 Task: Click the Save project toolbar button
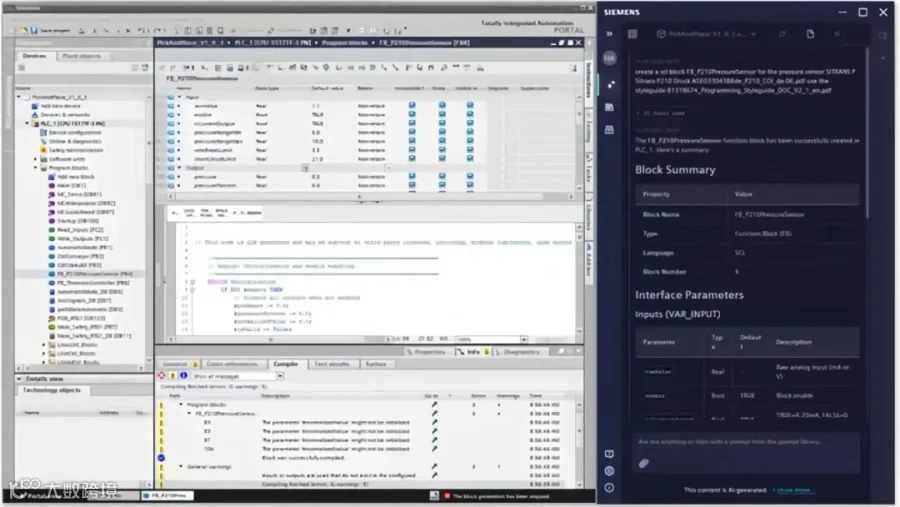tap(51, 30)
